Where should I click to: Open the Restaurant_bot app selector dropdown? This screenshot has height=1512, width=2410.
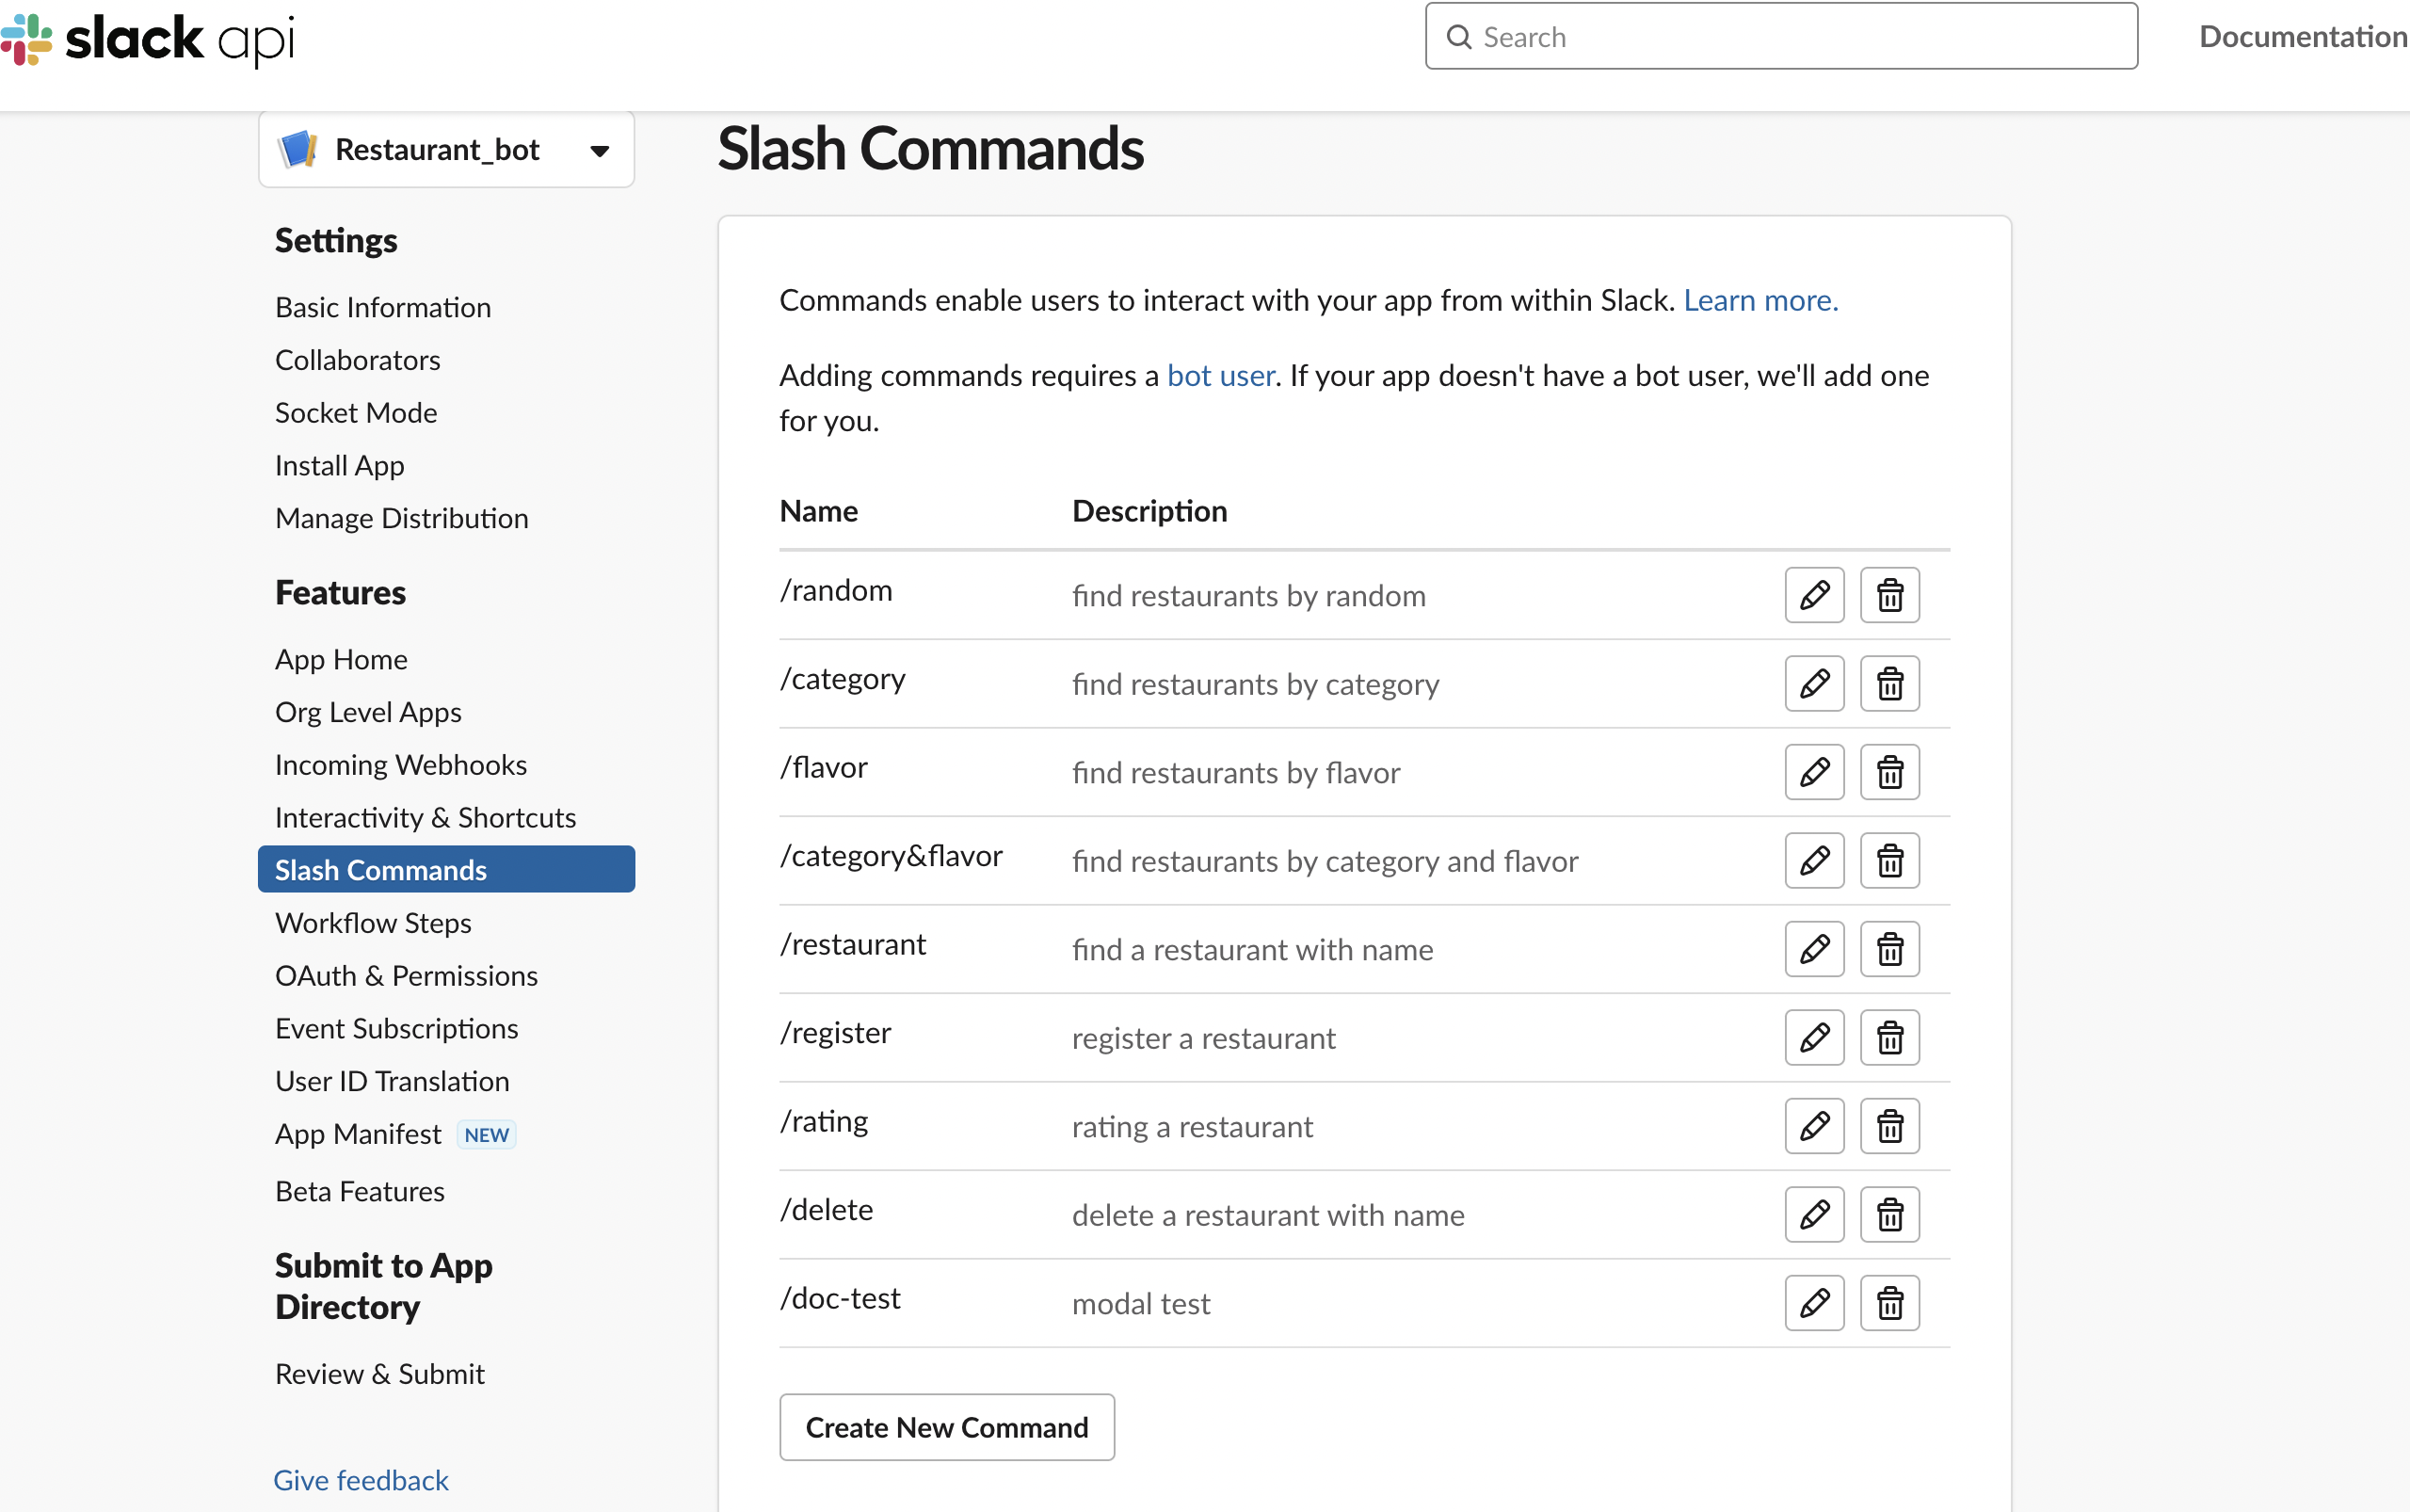click(x=446, y=150)
